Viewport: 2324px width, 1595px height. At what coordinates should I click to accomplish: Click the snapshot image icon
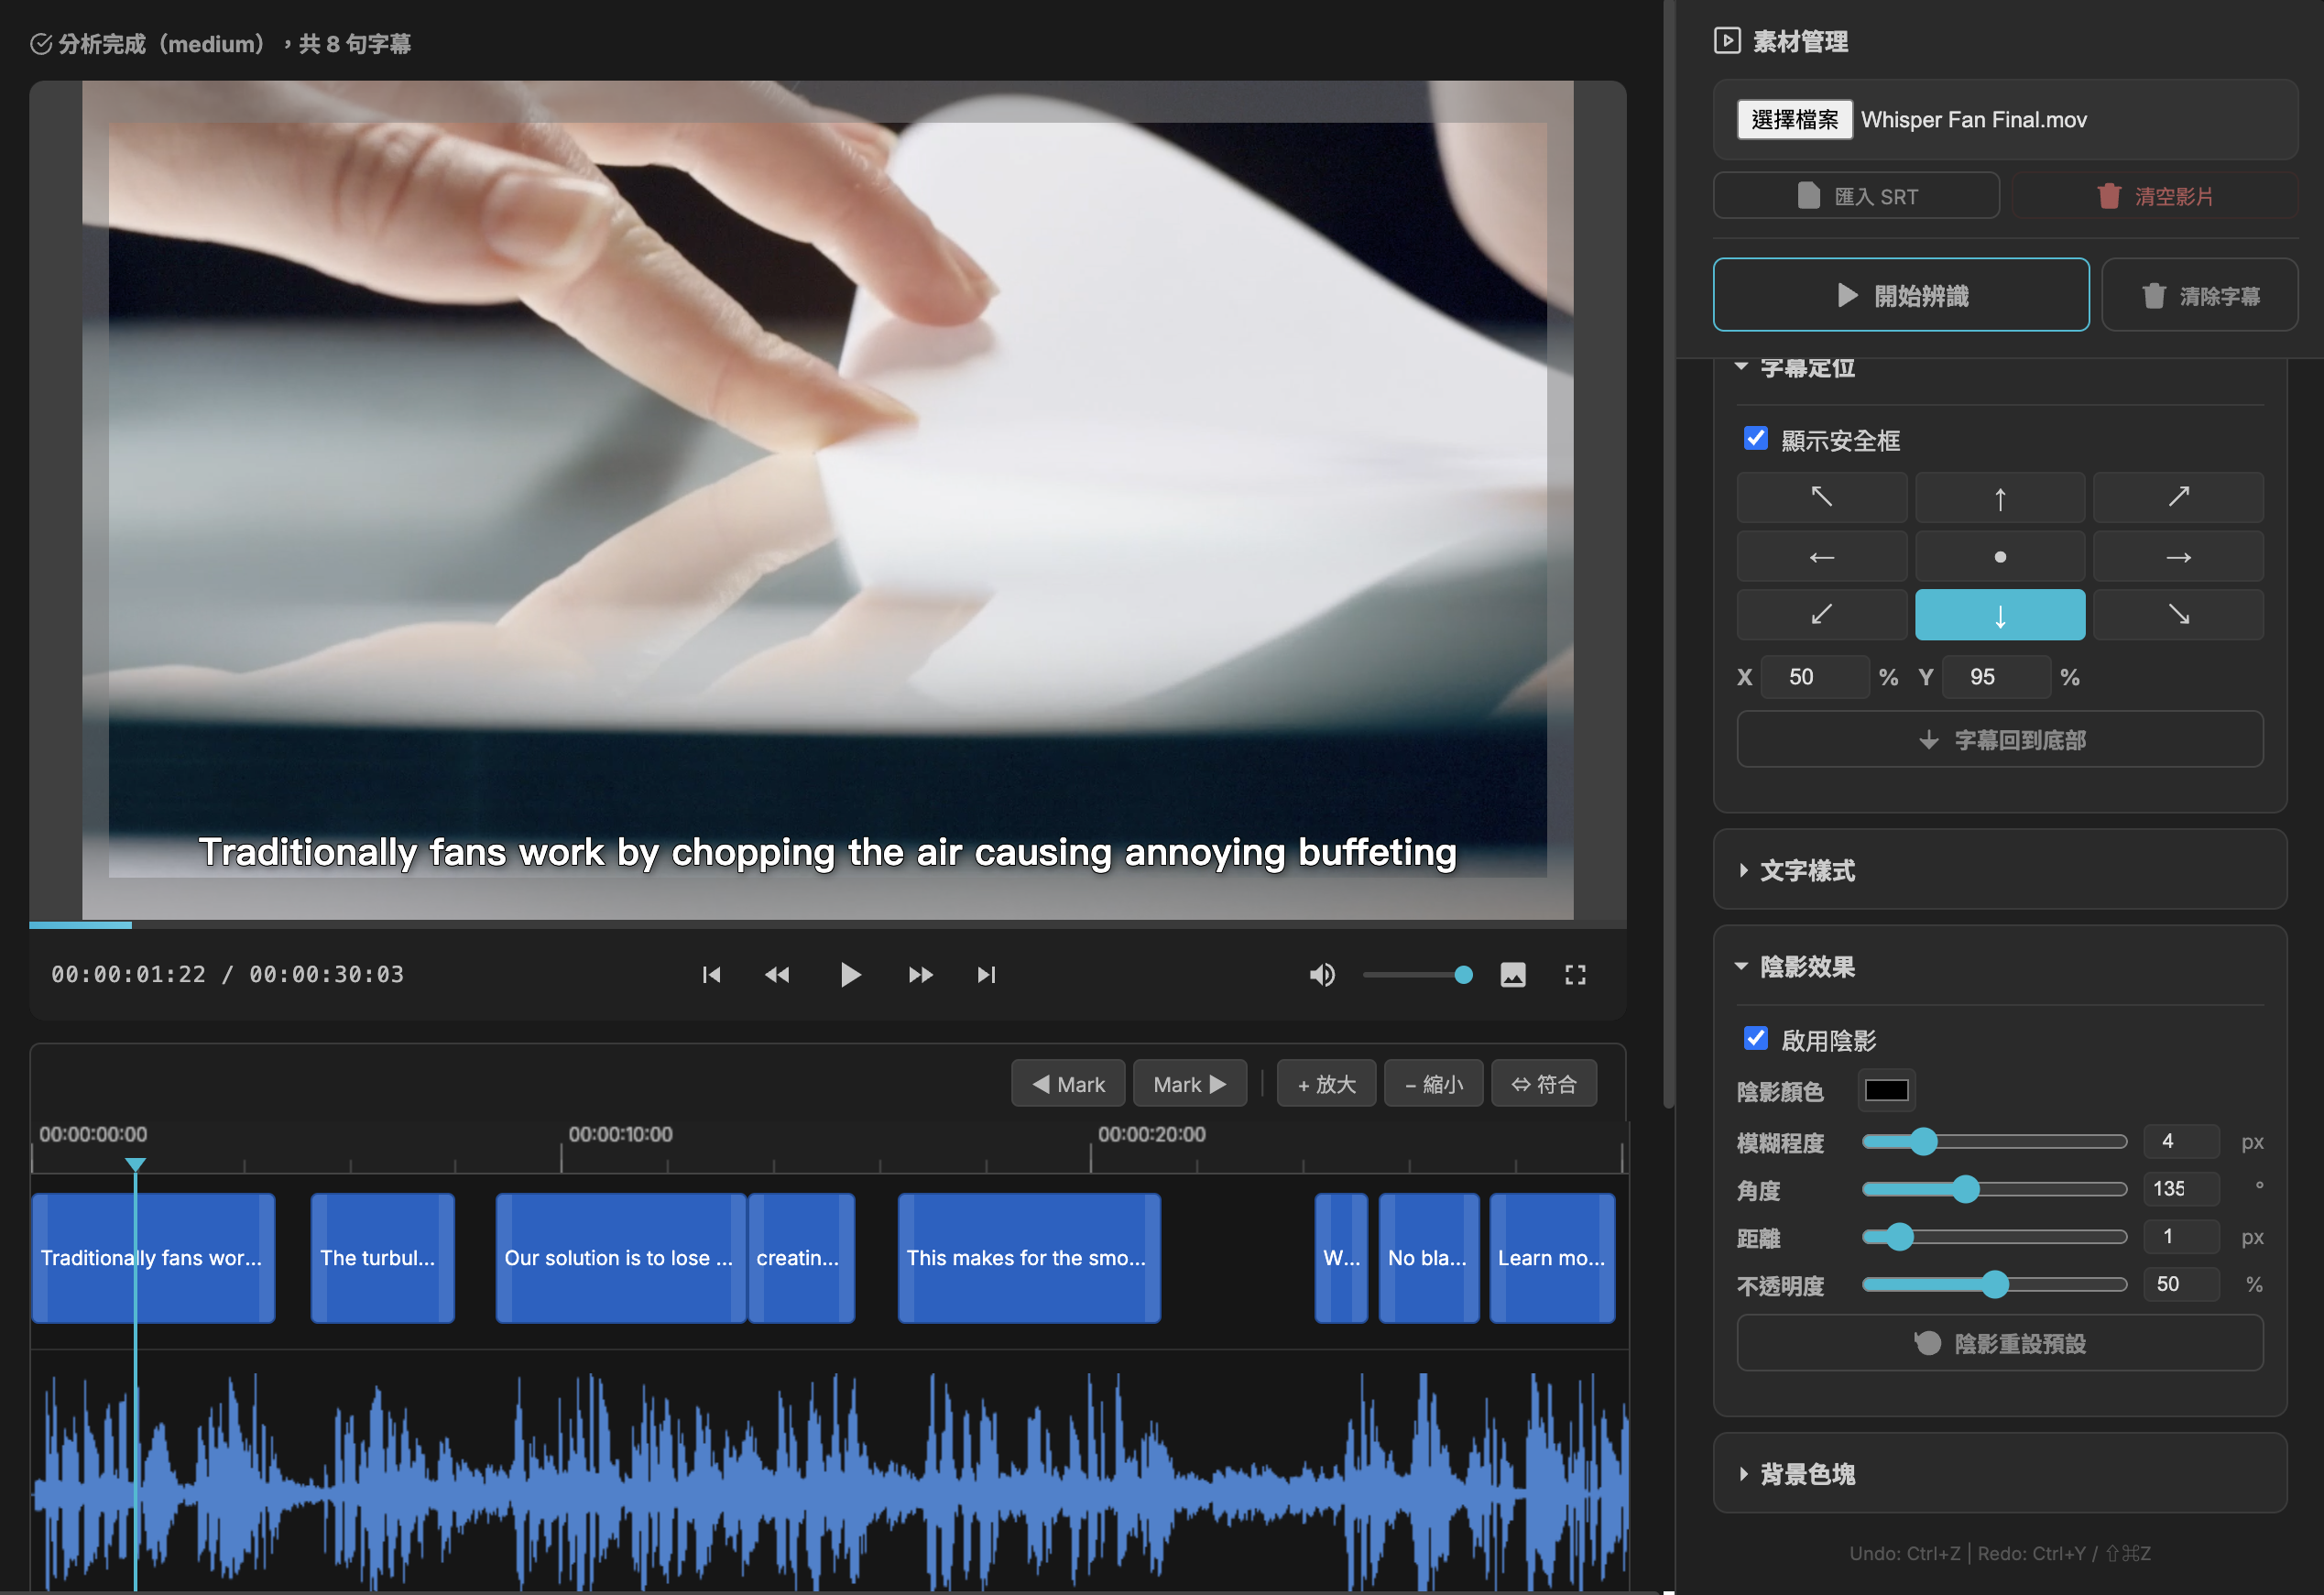(1512, 974)
